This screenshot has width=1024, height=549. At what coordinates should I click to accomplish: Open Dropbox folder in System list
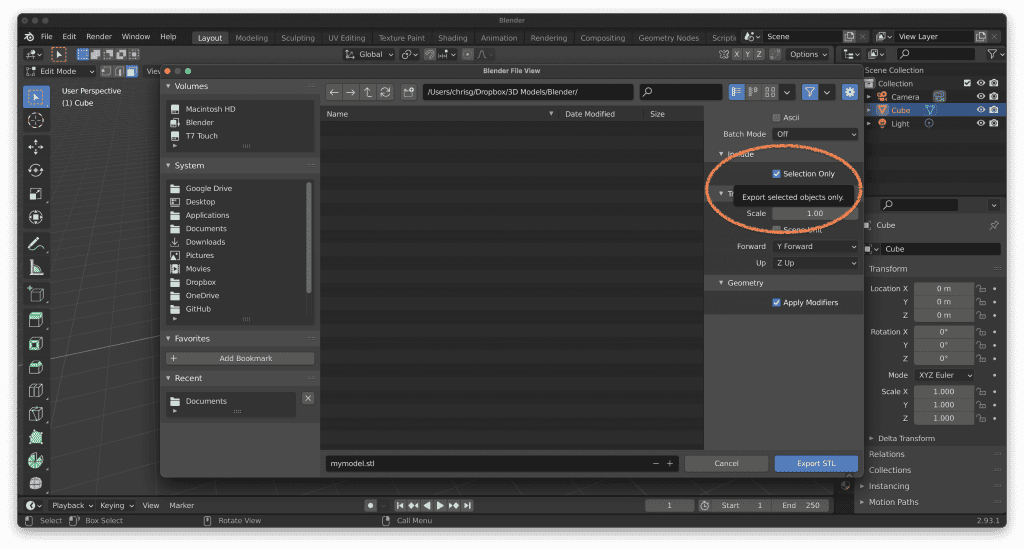[200, 282]
